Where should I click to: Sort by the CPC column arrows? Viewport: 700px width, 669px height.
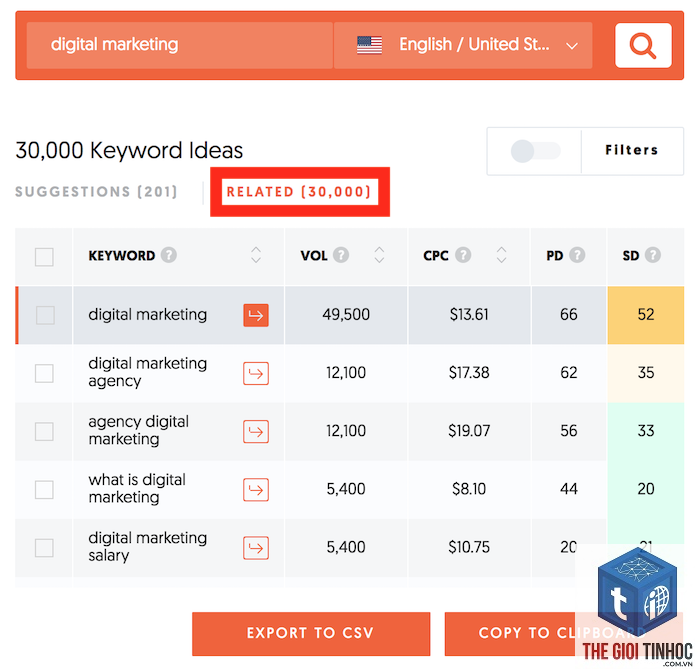coord(501,255)
